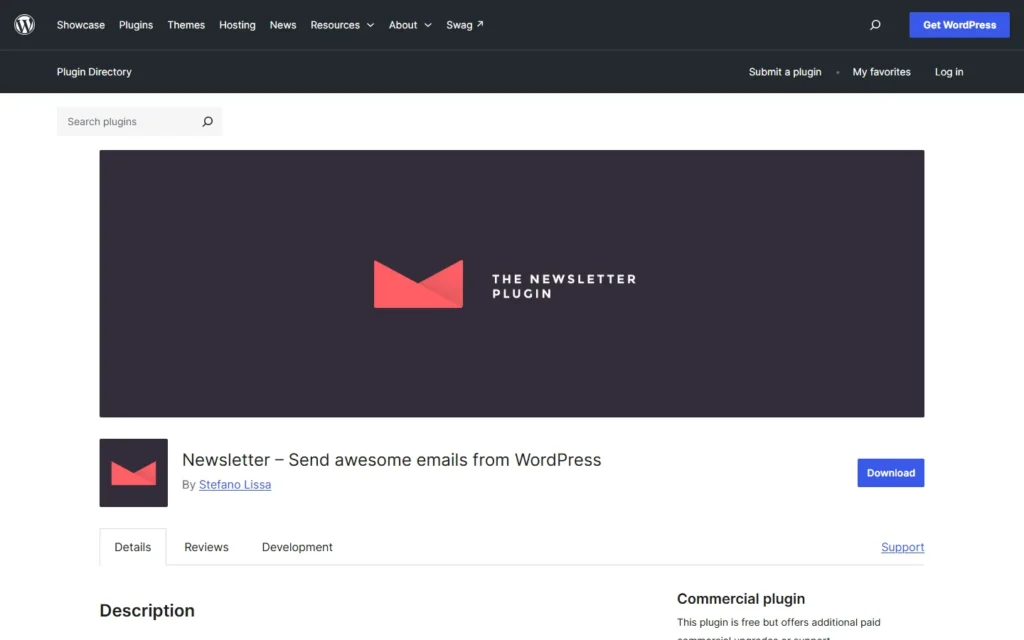Viewport: 1024px width, 640px height.
Task: Open the Support link
Action: click(902, 547)
